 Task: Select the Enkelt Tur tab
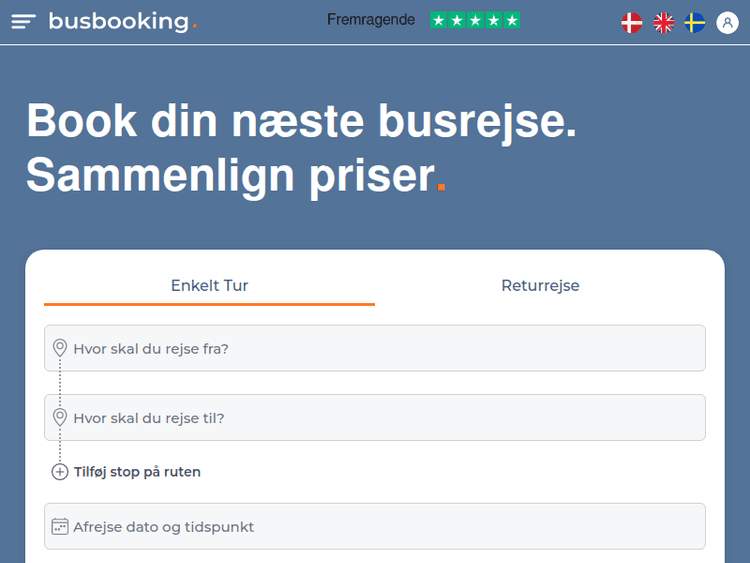210,286
